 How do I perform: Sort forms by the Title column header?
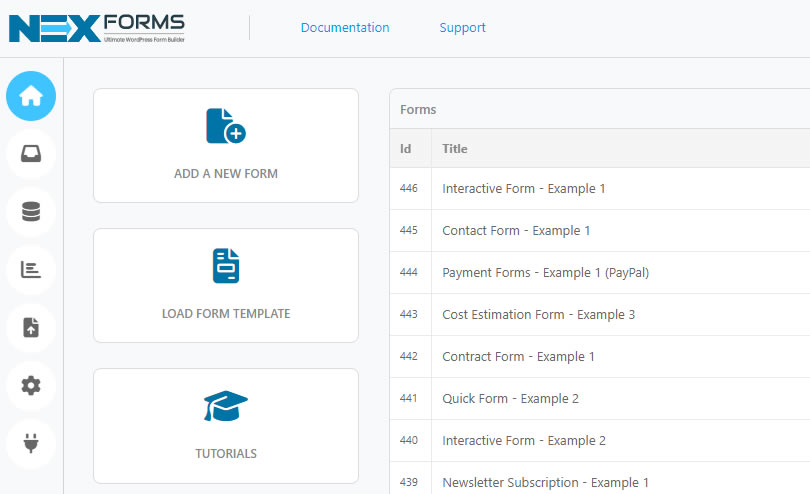455,149
